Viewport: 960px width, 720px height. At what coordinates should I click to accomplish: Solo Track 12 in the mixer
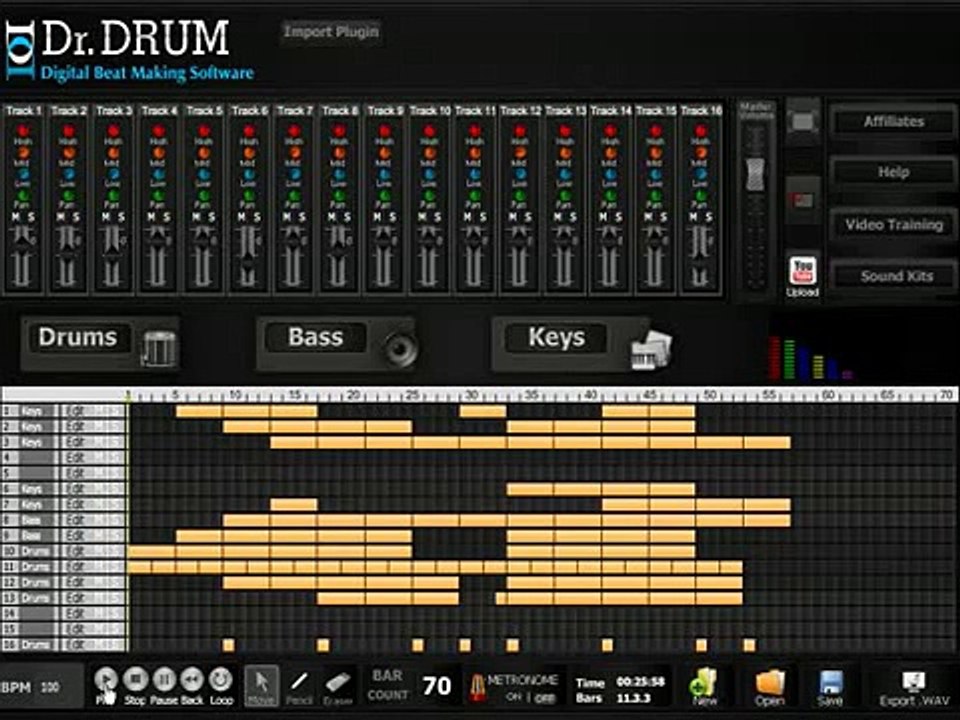coord(528,217)
